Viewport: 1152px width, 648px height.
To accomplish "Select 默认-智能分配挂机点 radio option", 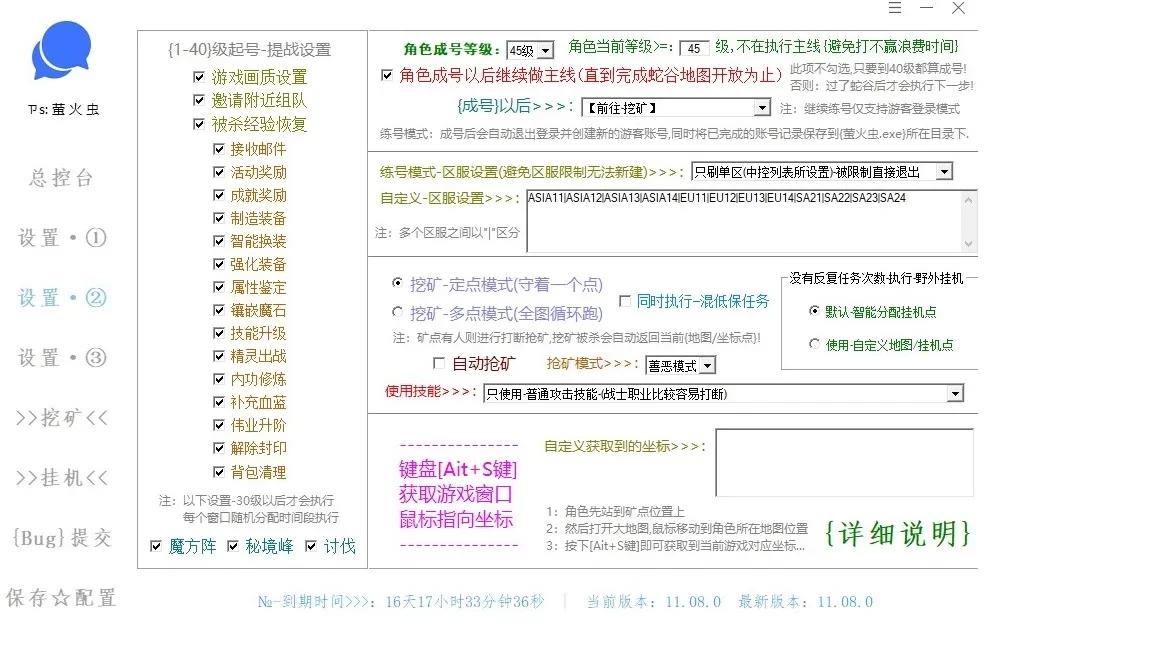I will (x=814, y=311).
